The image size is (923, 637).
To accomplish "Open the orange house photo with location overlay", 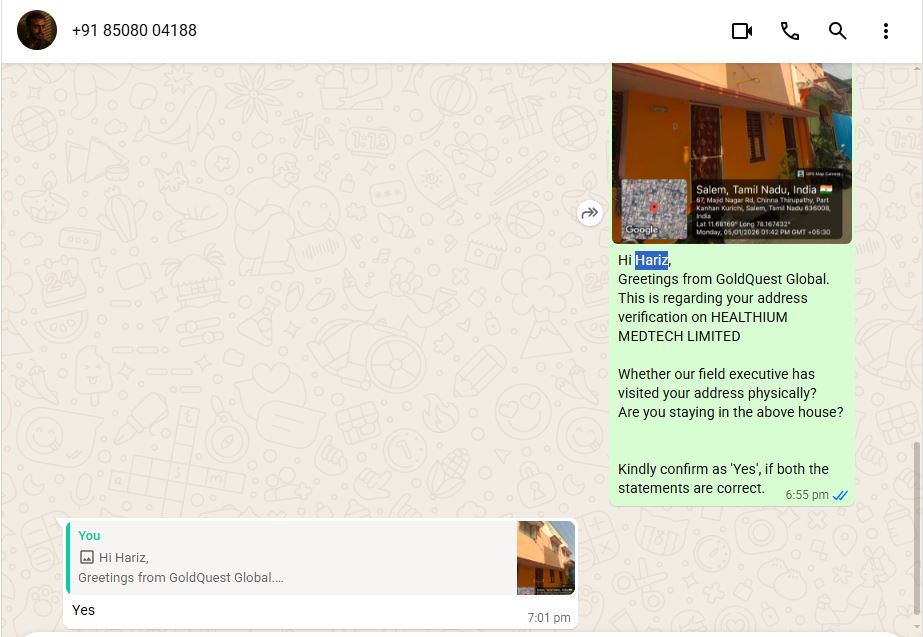I will pos(732,153).
